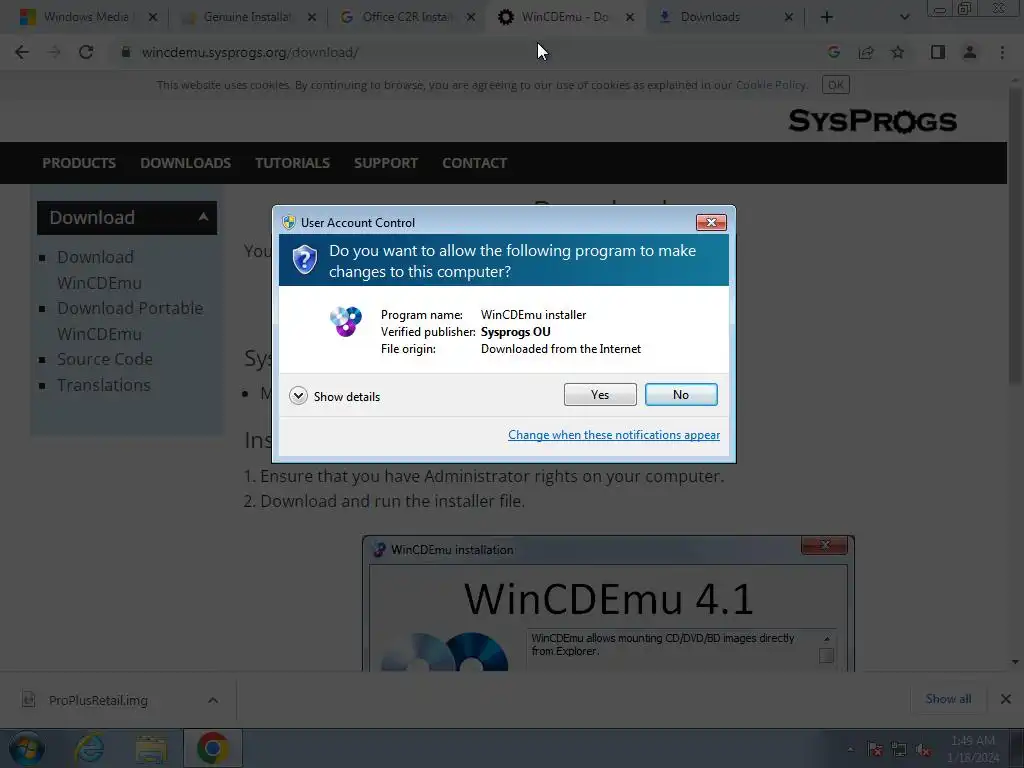Click the site lock icon
1024x768 pixels.
click(126, 52)
